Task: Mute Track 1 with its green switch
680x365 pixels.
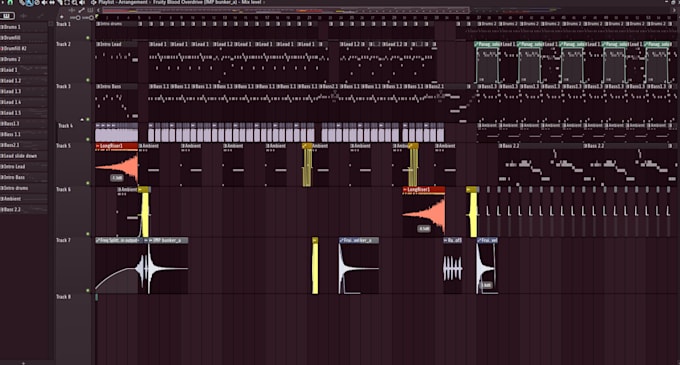Action: [88, 38]
